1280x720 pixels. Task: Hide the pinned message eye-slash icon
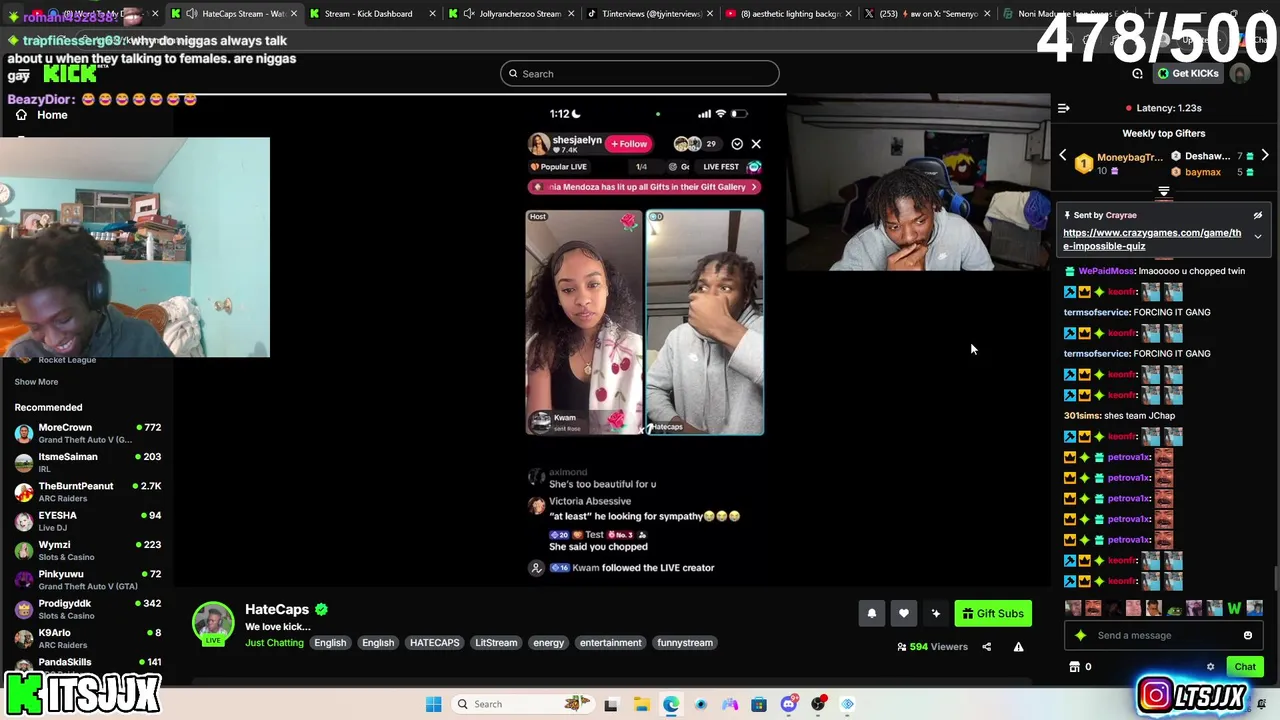coord(1258,215)
